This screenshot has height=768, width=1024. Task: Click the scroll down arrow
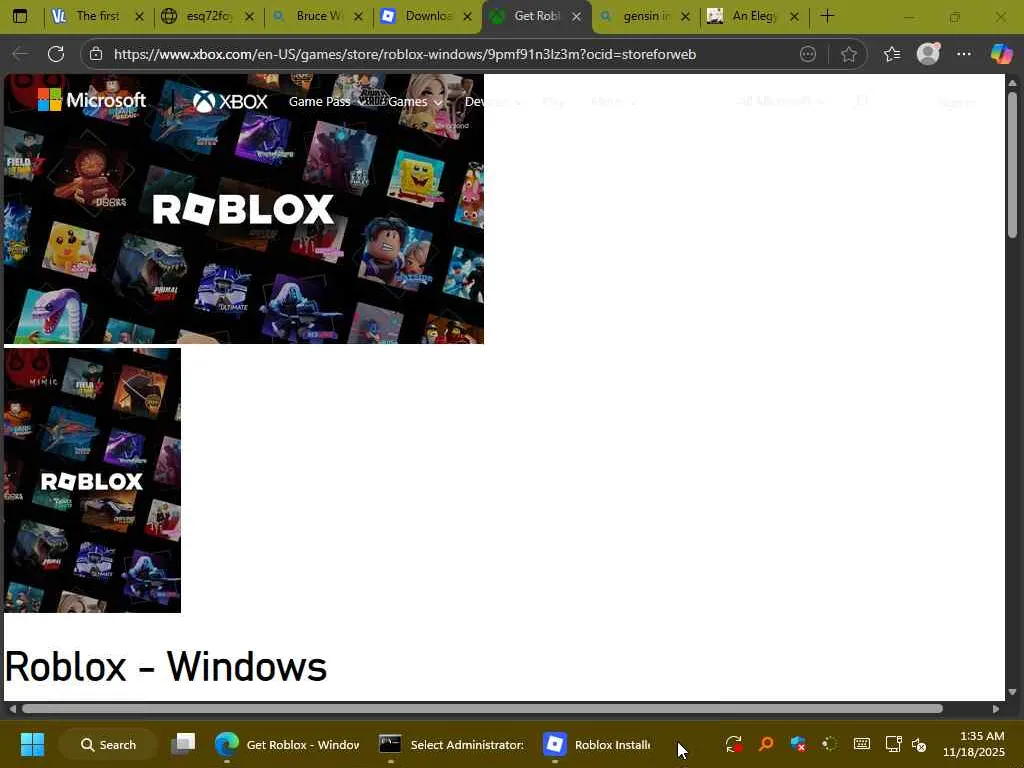(1012, 692)
